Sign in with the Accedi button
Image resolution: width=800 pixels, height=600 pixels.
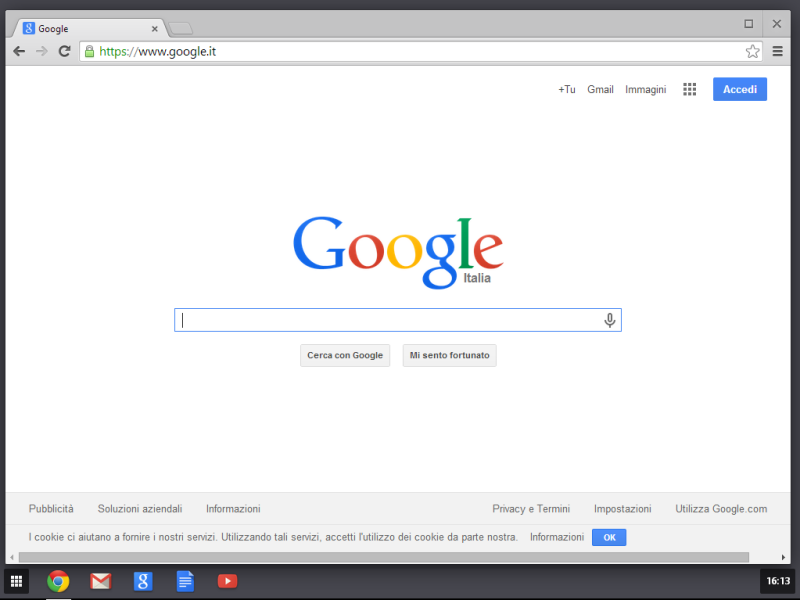click(x=740, y=89)
